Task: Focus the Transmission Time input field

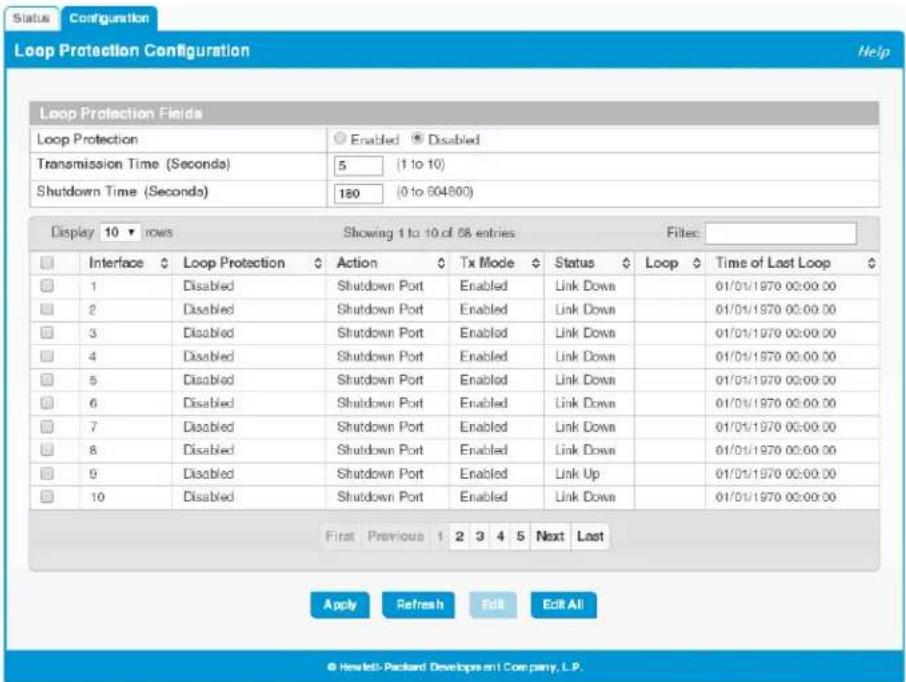Action: tap(358, 165)
